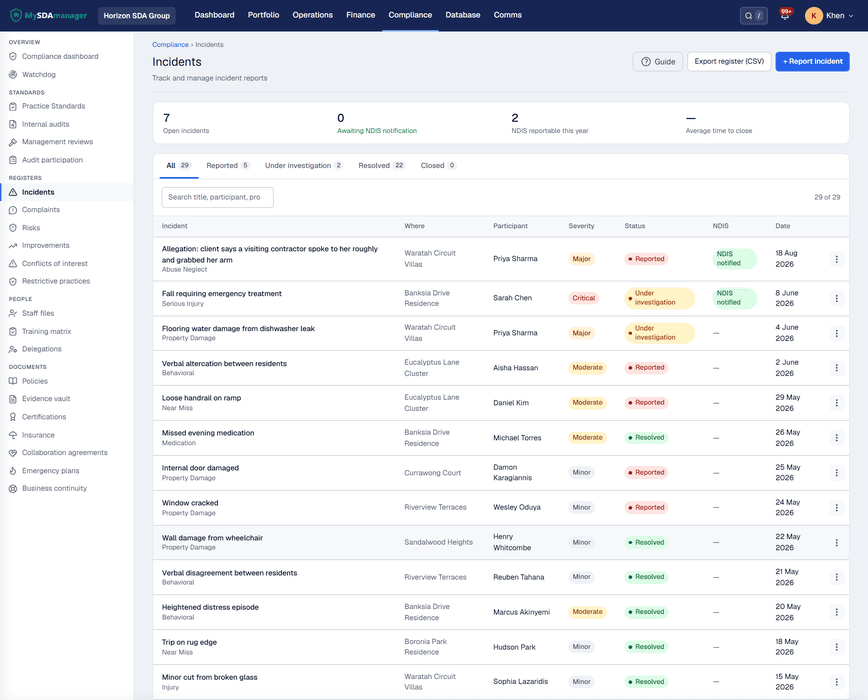Click the Severity column header

(581, 226)
